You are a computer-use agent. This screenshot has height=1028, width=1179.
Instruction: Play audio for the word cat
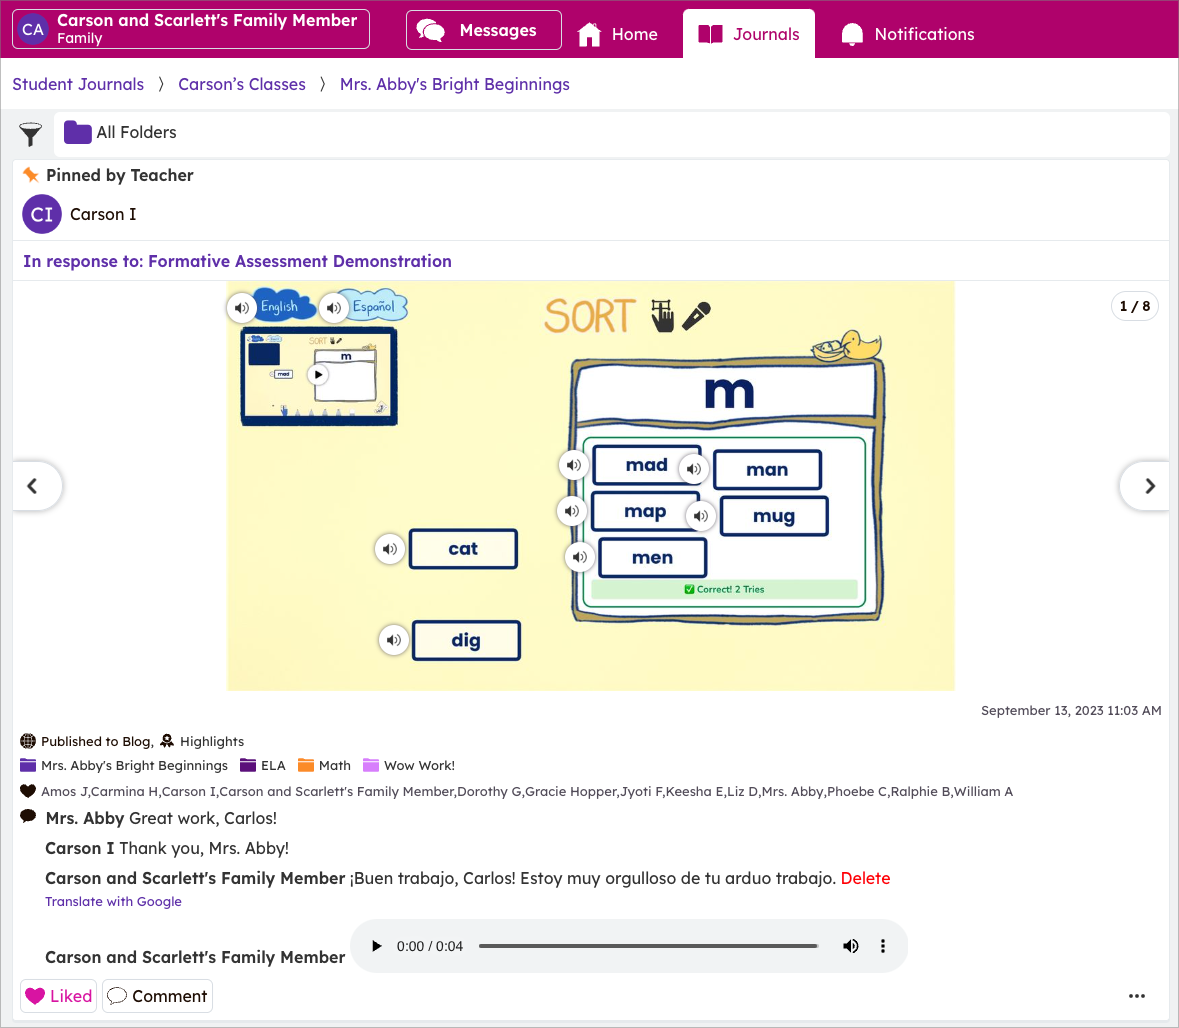[390, 549]
